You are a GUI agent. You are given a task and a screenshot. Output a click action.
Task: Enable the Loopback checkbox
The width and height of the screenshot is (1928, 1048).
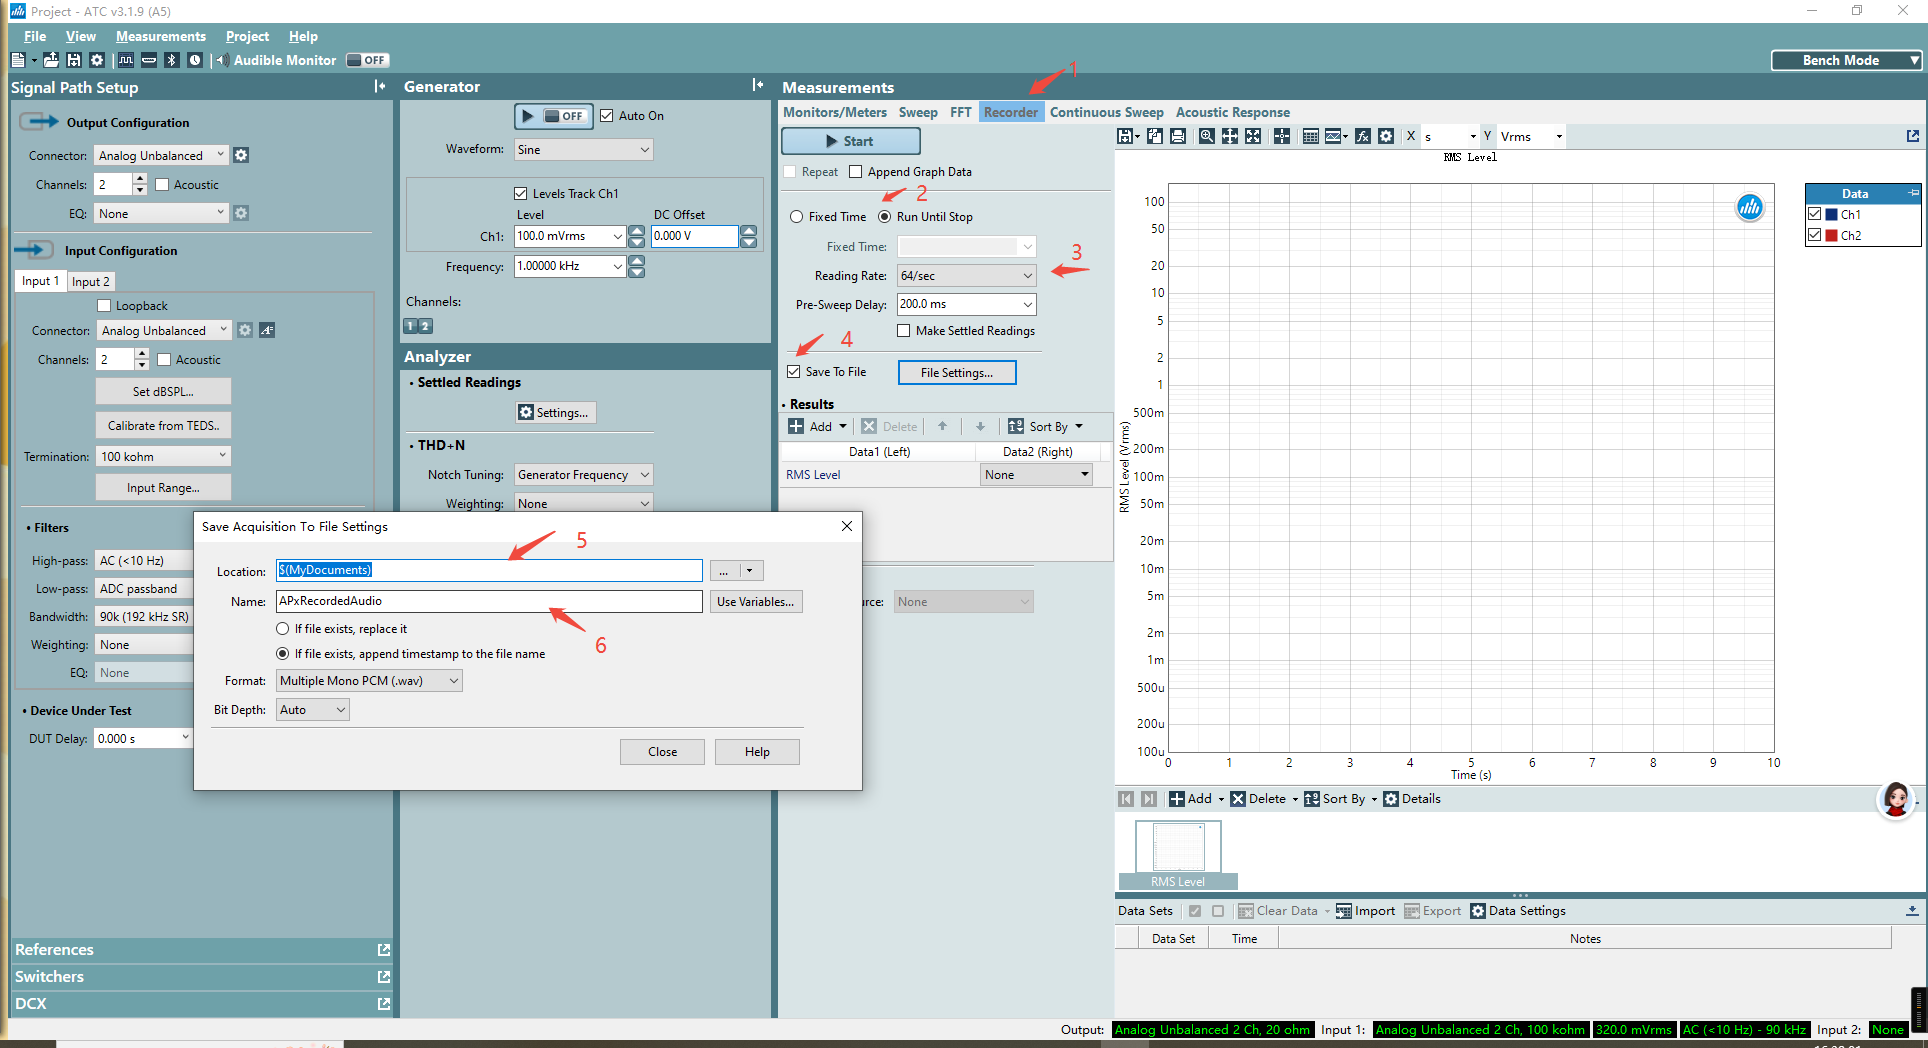(104, 306)
